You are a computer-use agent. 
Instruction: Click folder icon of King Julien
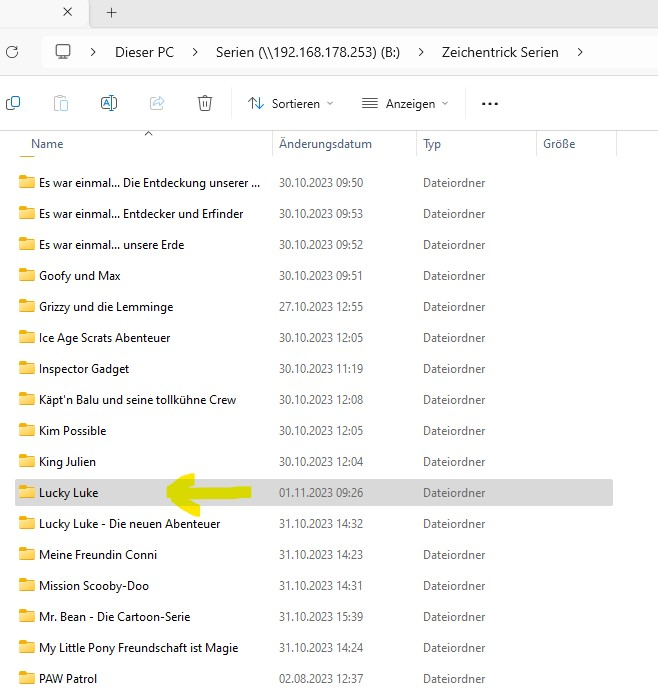pyautogui.click(x=26, y=461)
